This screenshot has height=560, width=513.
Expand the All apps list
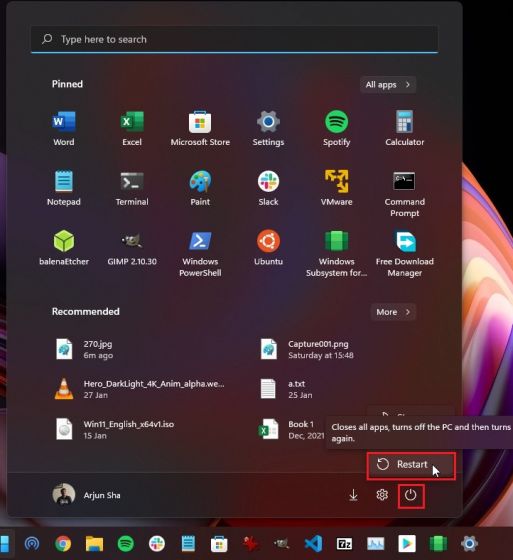(388, 85)
